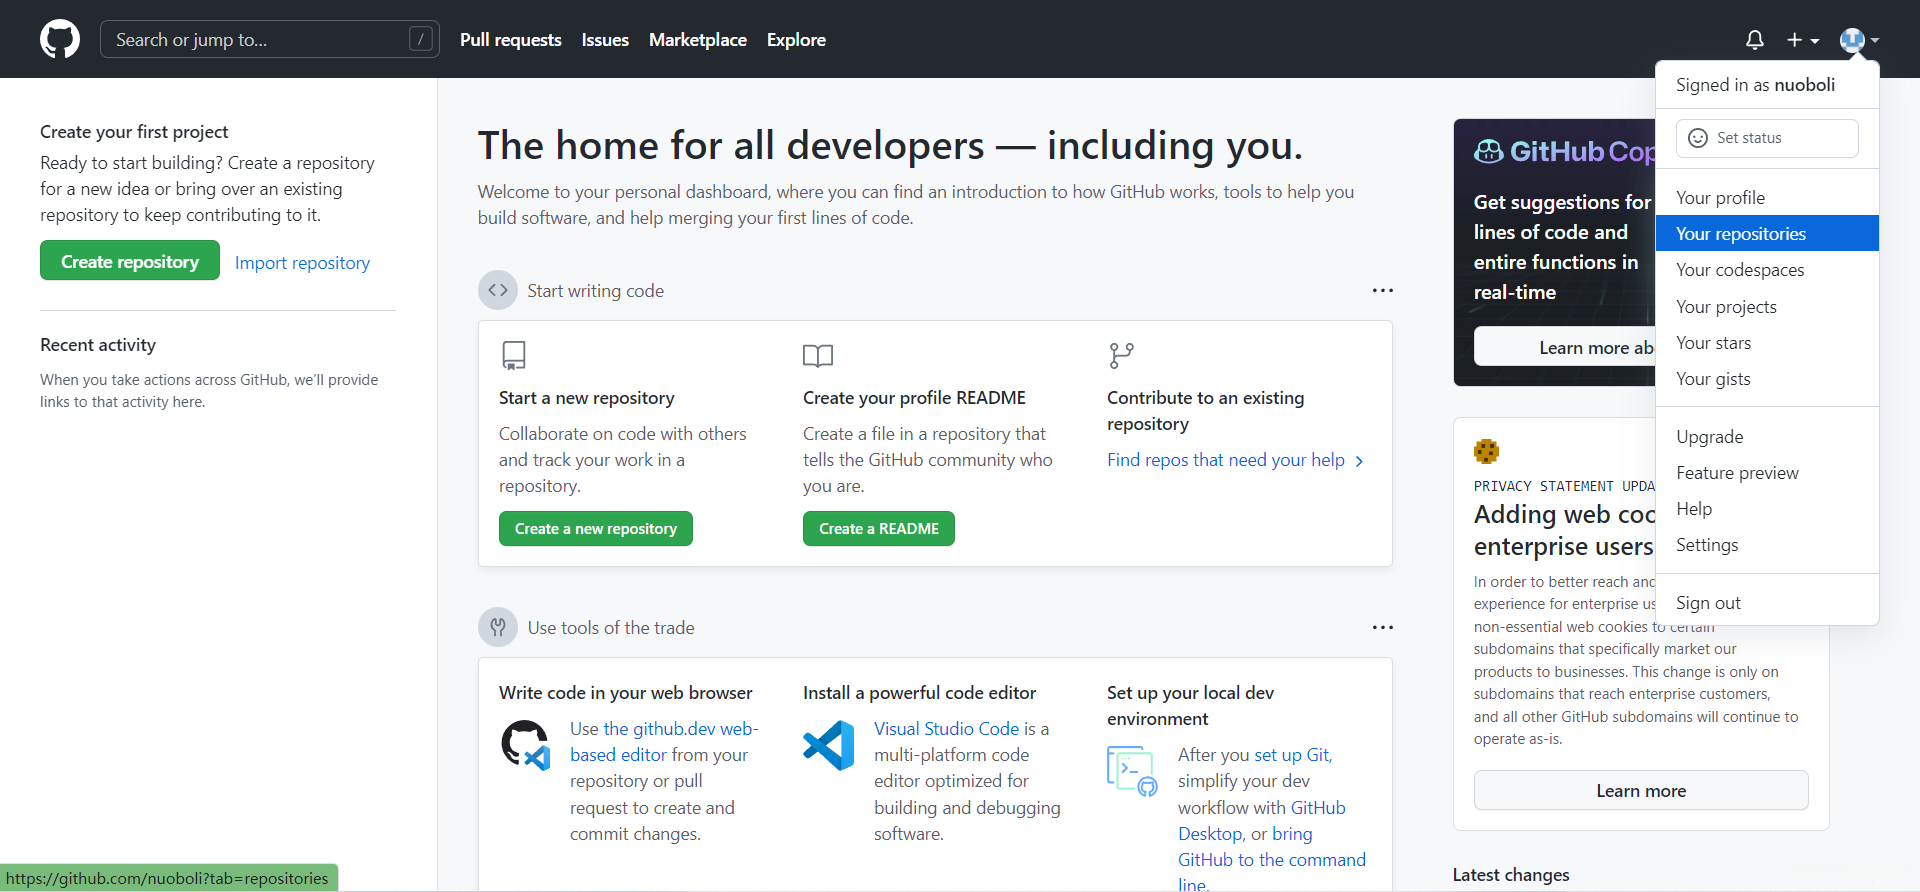
Task: Click the local dev environment terminal icon
Action: tap(1132, 771)
